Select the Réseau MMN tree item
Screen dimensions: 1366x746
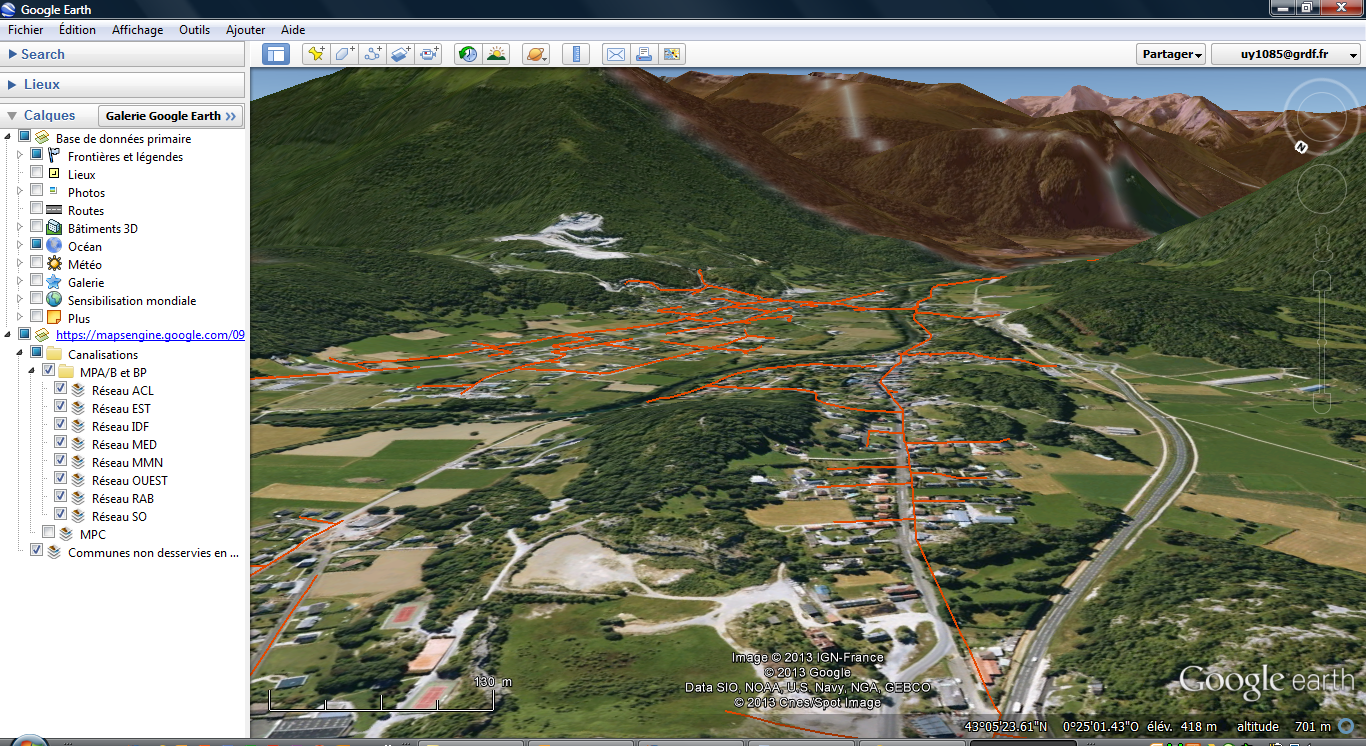point(127,462)
